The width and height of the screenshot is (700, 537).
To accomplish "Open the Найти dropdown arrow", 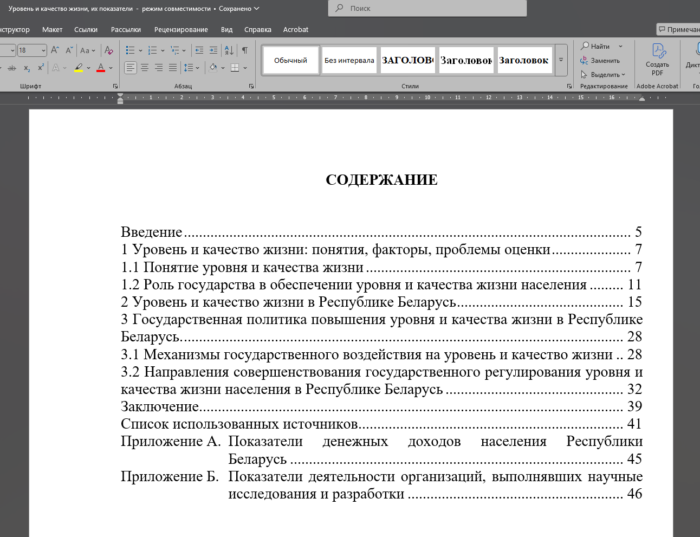I will pos(621,46).
